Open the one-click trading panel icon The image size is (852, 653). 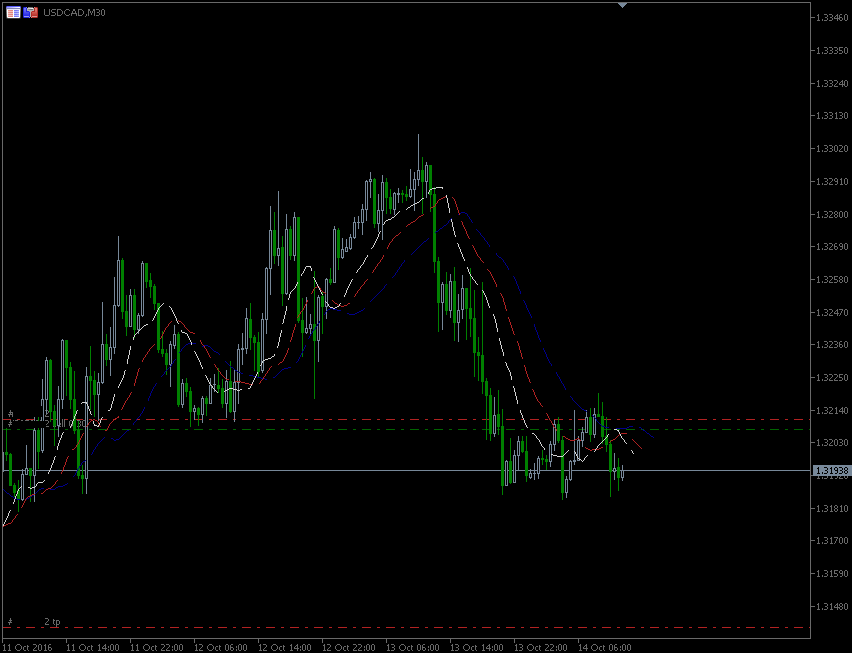[x=30, y=12]
